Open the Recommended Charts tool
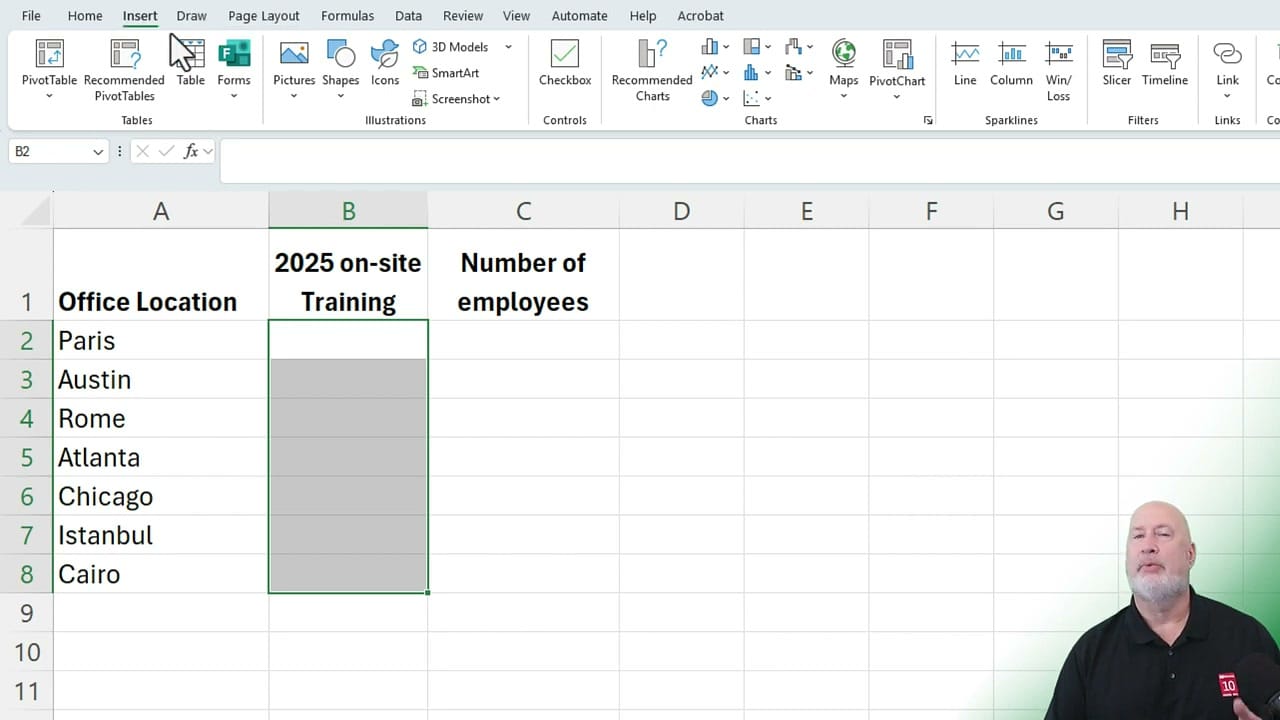The height and width of the screenshot is (720, 1280). click(x=651, y=68)
